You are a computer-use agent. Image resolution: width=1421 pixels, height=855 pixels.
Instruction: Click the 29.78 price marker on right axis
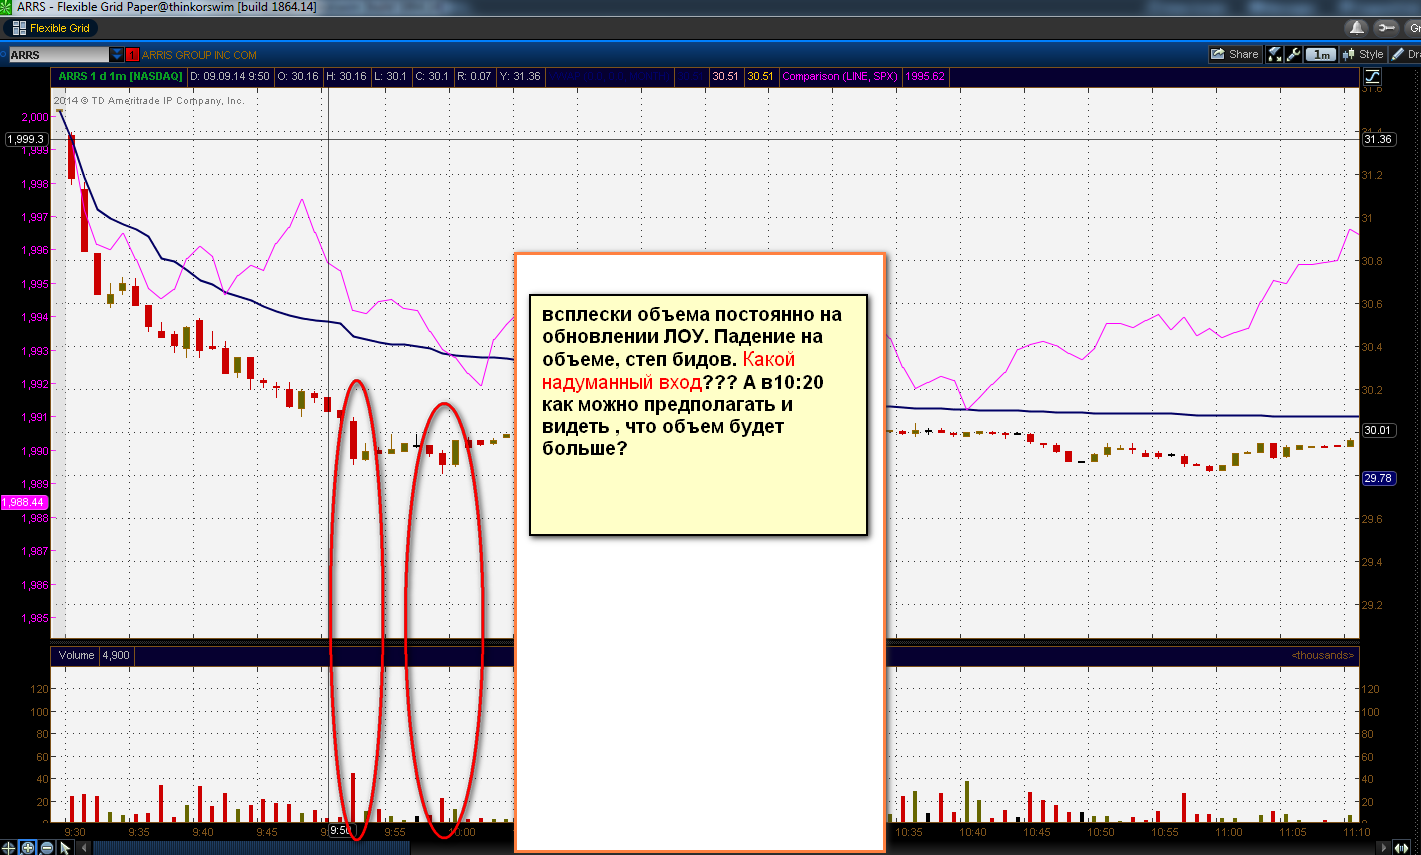(x=1378, y=479)
